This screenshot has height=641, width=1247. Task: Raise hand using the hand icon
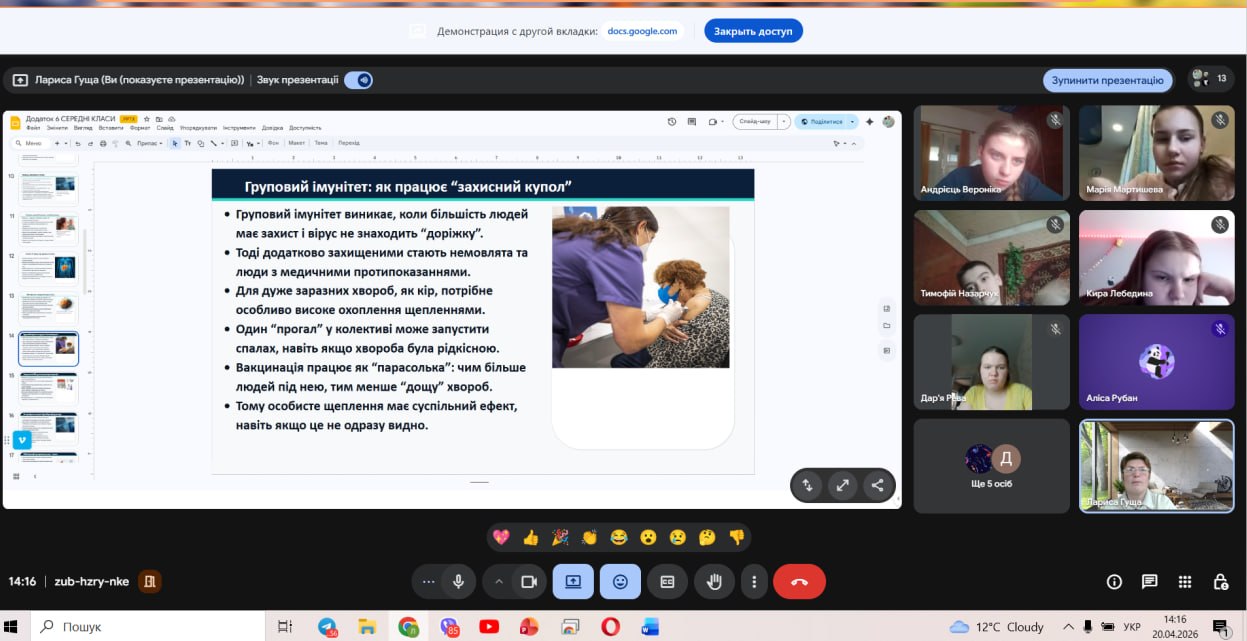714,581
